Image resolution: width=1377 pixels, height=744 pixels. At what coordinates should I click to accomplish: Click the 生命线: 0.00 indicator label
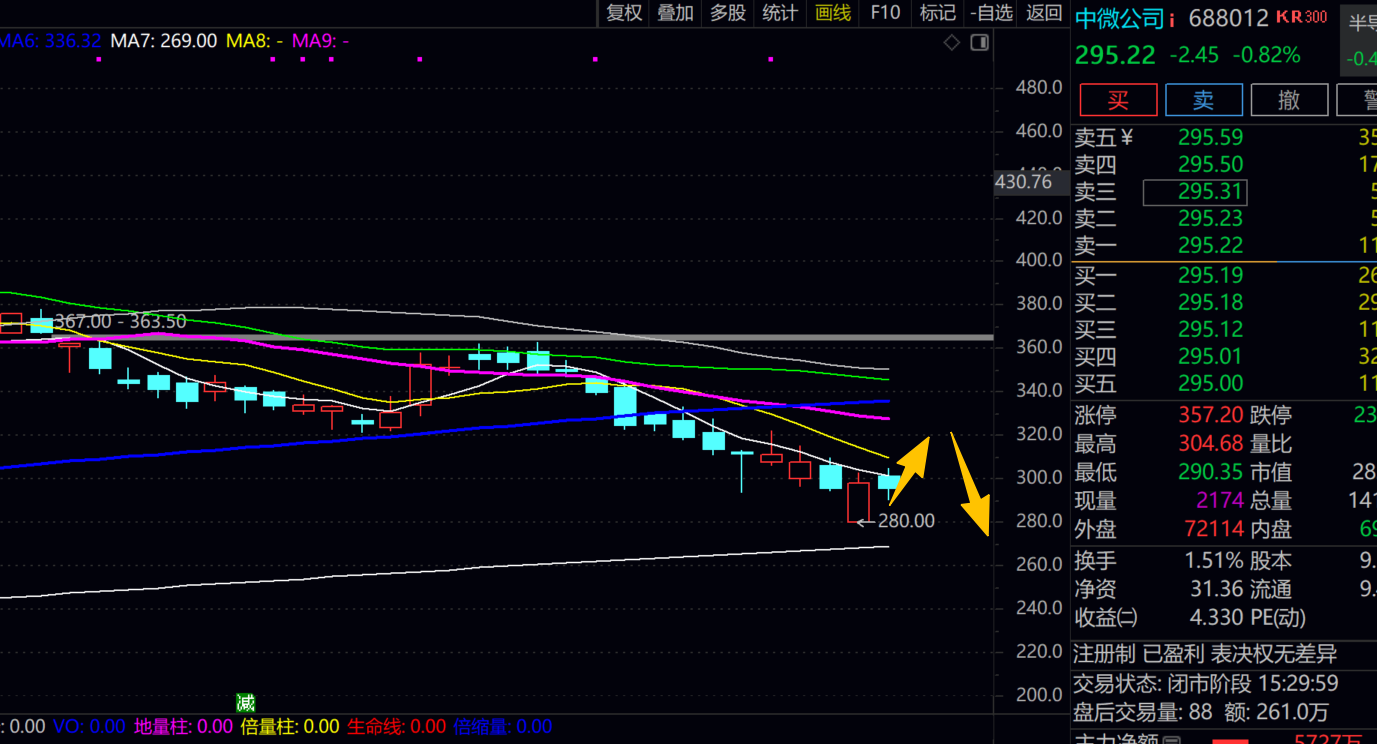[x=396, y=727]
